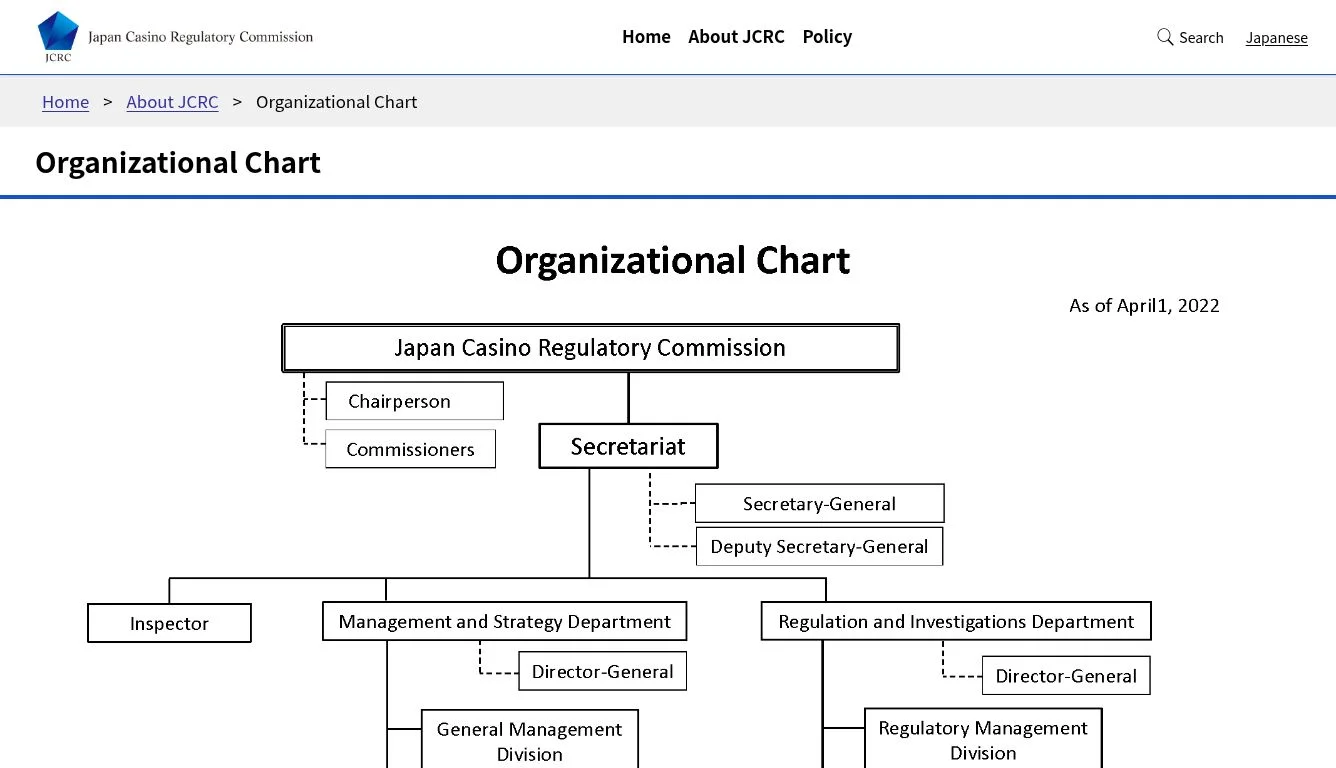Click the Commissioners box
This screenshot has height=768, width=1336.
point(410,449)
